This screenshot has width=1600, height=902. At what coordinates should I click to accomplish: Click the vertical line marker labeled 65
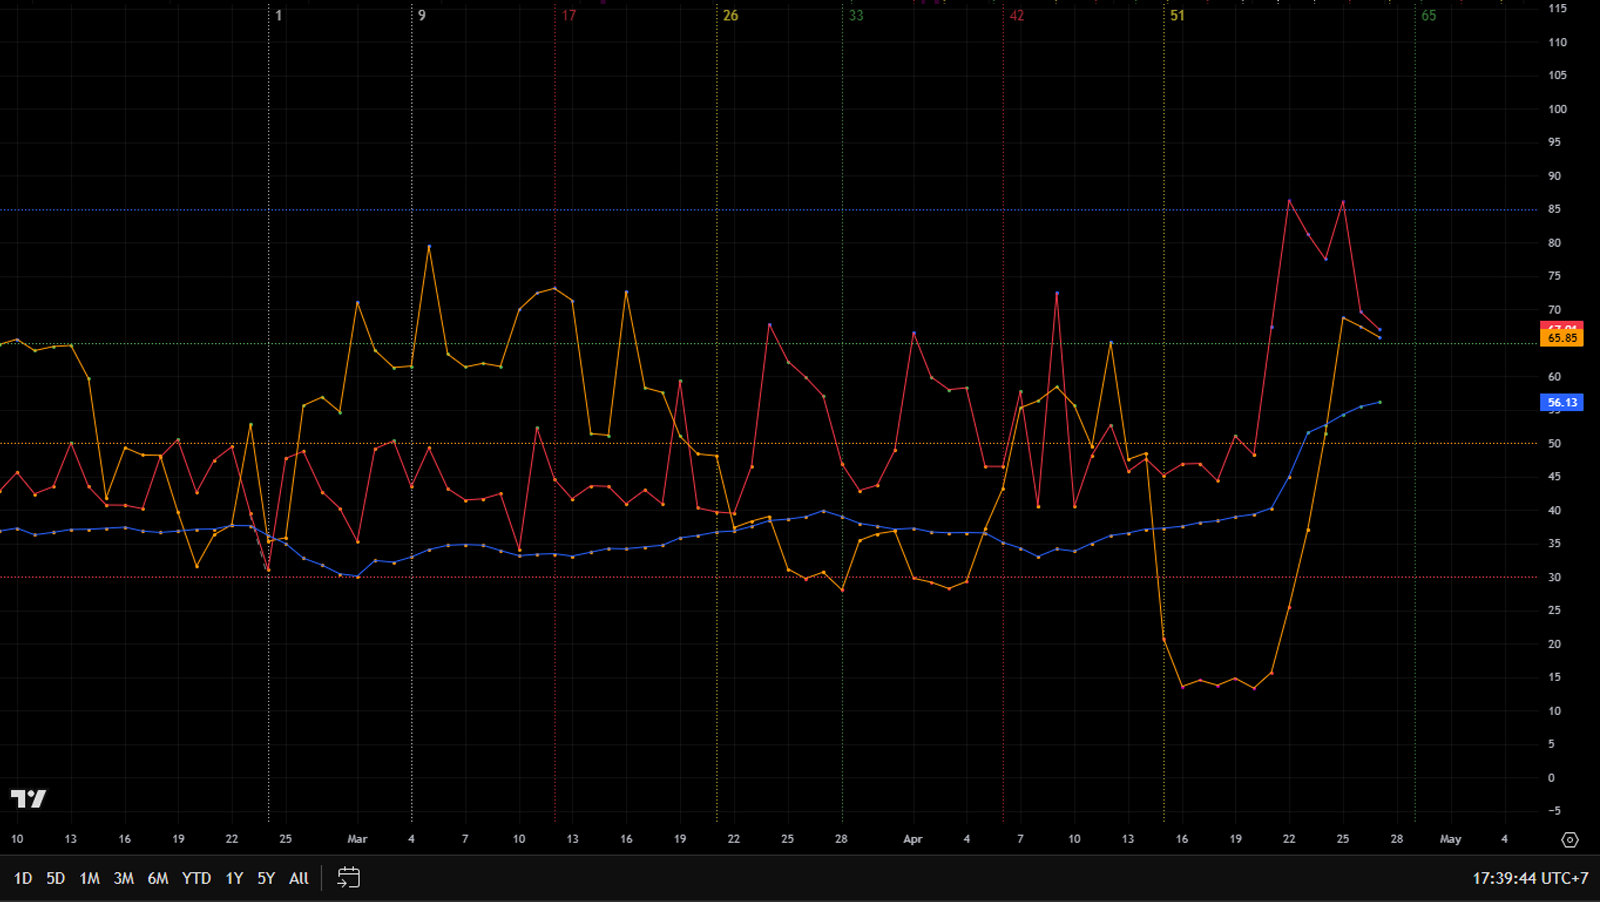pyautogui.click(x=1429, y=16)
